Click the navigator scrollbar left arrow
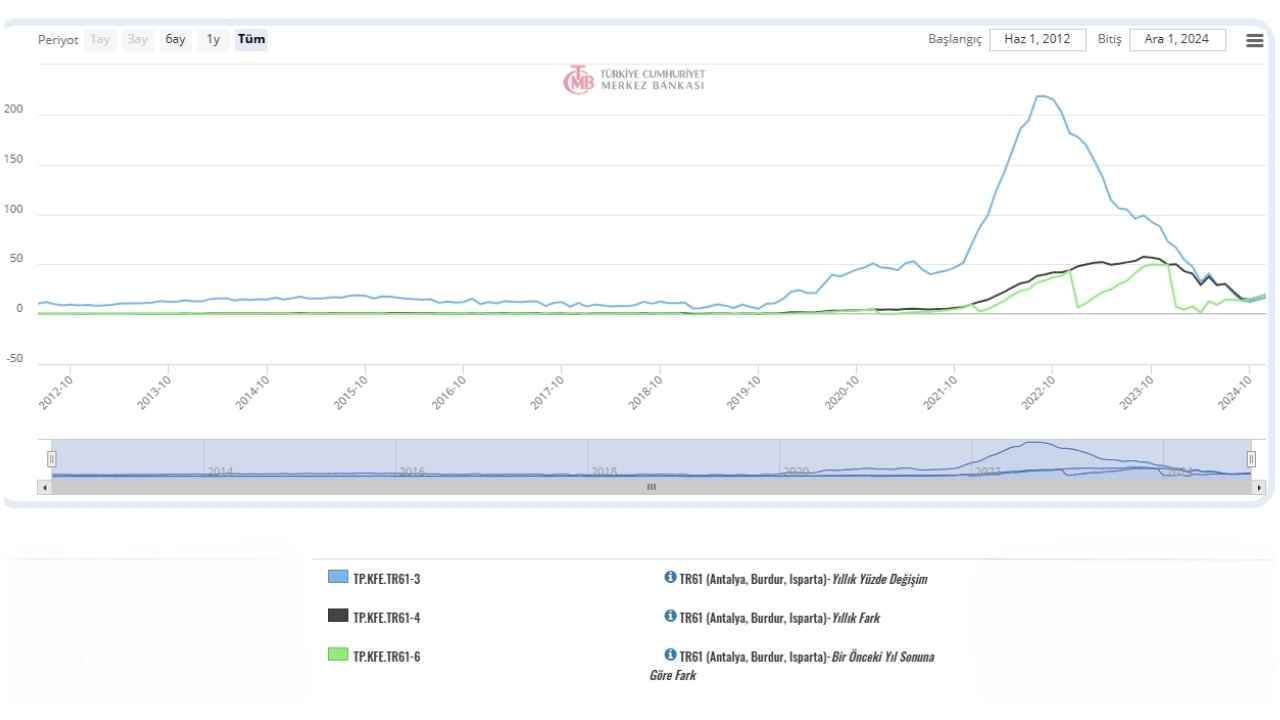This screenshot has width=1280, height=720. (44, 487)
